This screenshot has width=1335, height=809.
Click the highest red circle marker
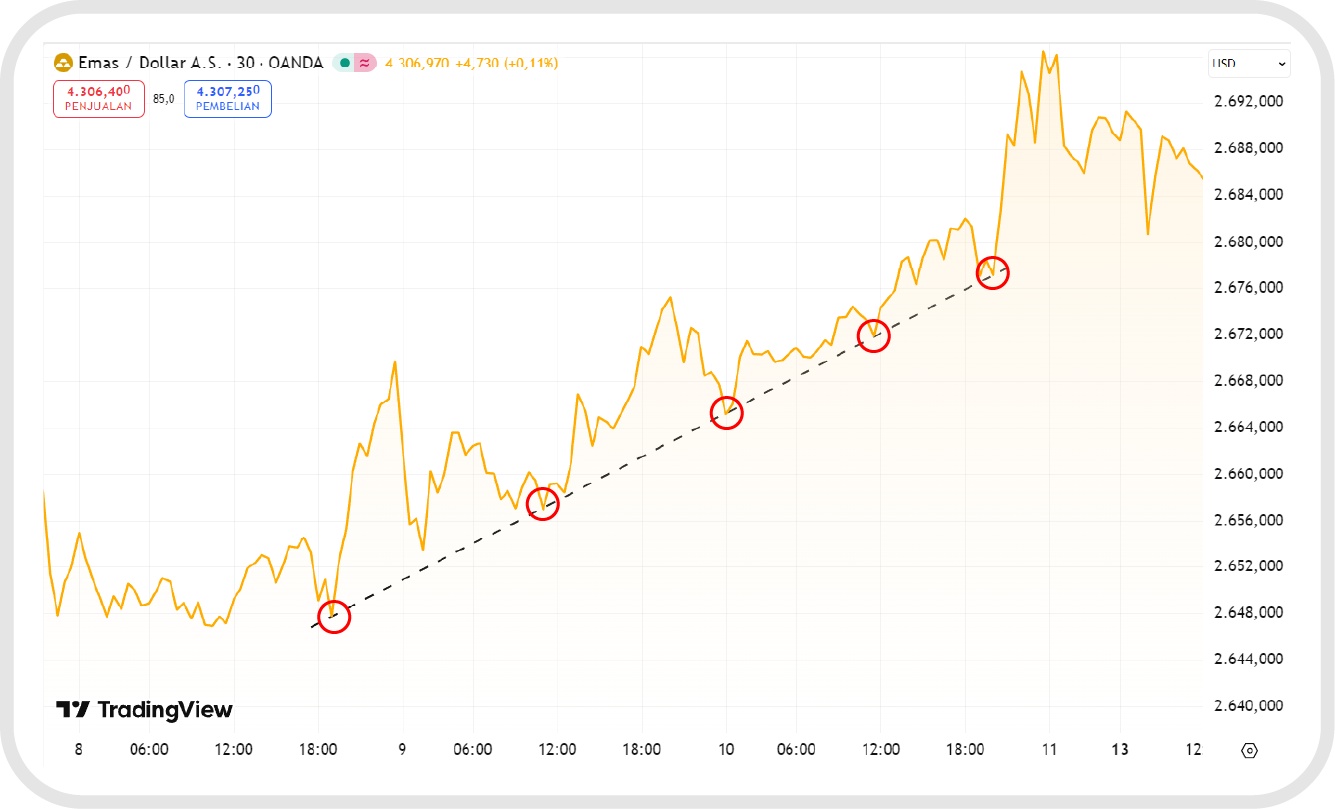tap(993, 273)
